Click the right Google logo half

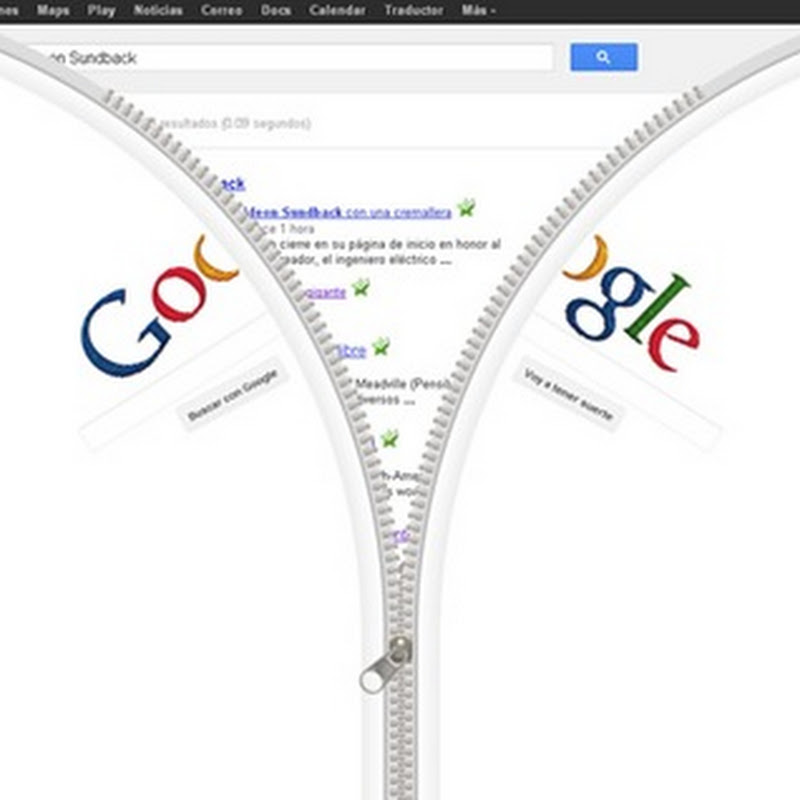pos(632,303)
